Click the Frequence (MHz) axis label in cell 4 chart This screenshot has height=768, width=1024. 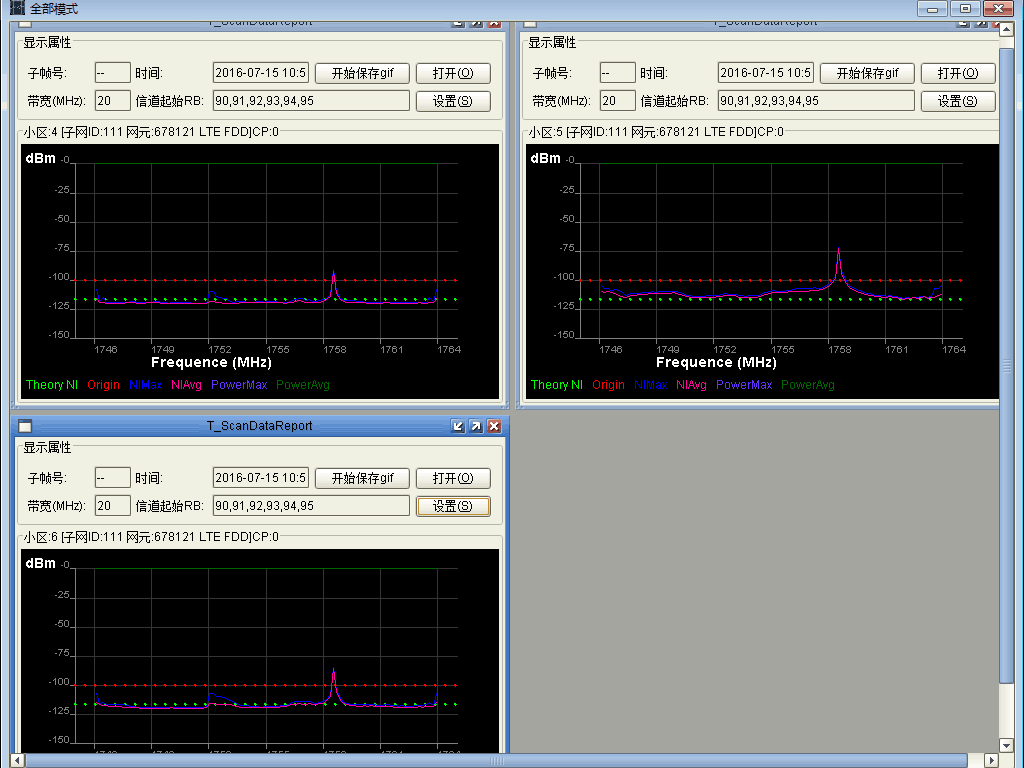tap(211, 362)
